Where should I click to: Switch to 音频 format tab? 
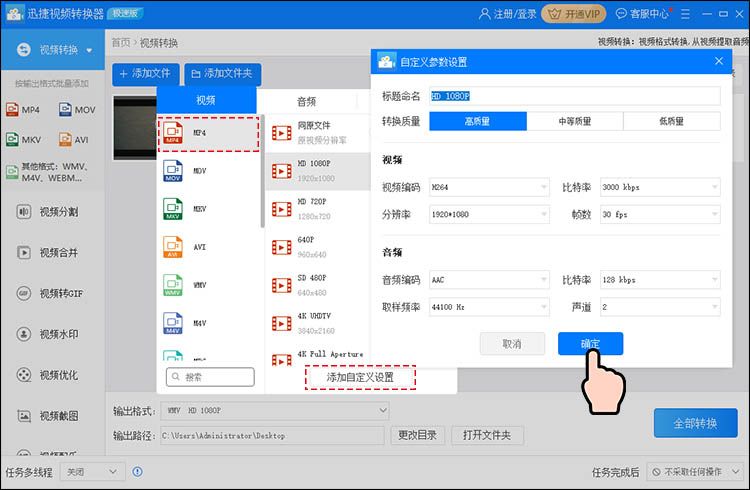[x=307, y=101]
